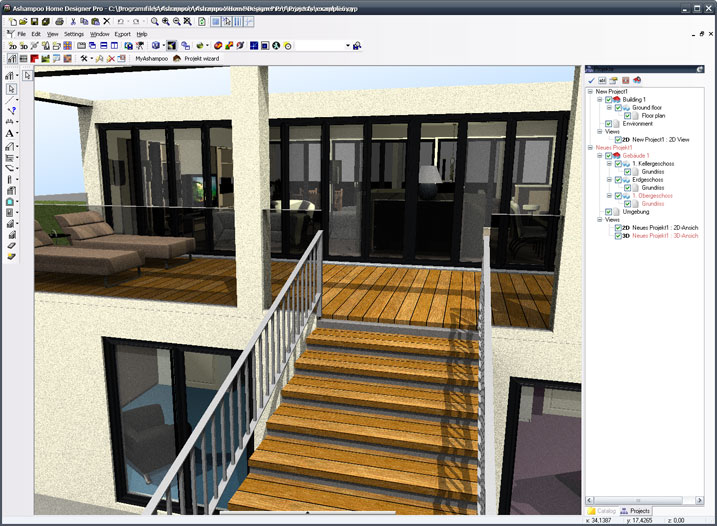The height and width of the screenshot is (526, 717).
Task: Select Neues Projekt1 : 2D-Ansicht view item
Action: [663, 227]
